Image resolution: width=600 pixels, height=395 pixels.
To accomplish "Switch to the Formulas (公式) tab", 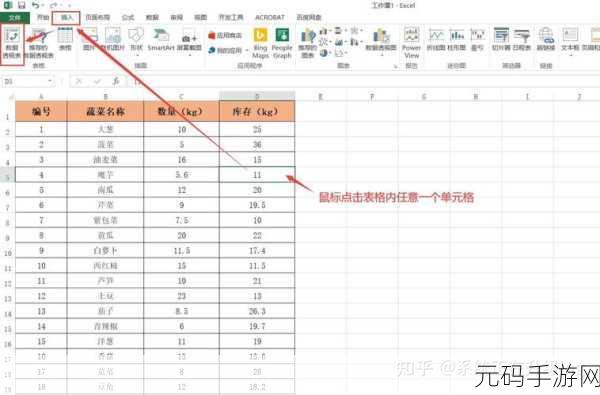I will coord(128,18).
